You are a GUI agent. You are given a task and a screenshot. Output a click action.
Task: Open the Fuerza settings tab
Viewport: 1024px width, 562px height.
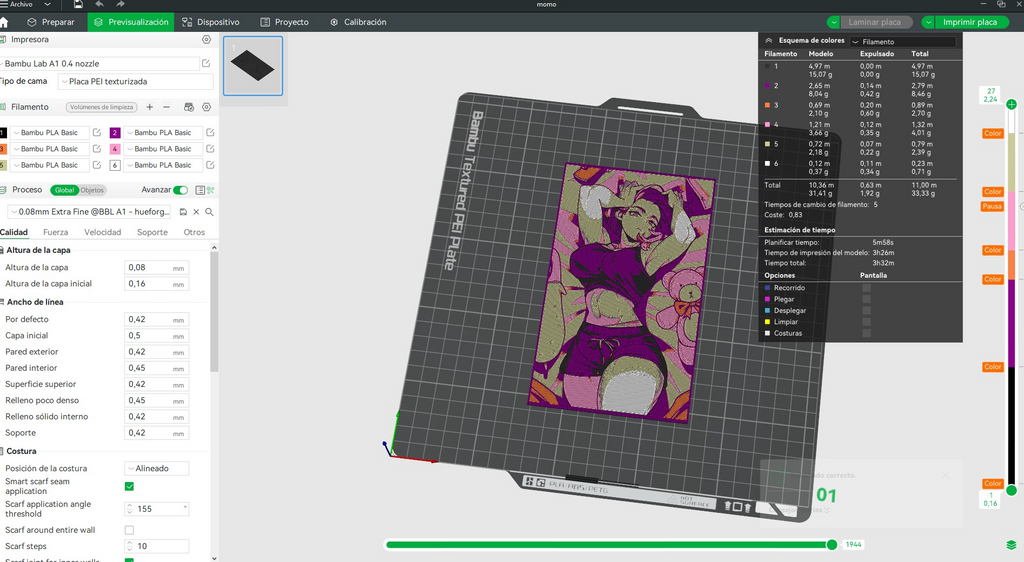[56, 232]
